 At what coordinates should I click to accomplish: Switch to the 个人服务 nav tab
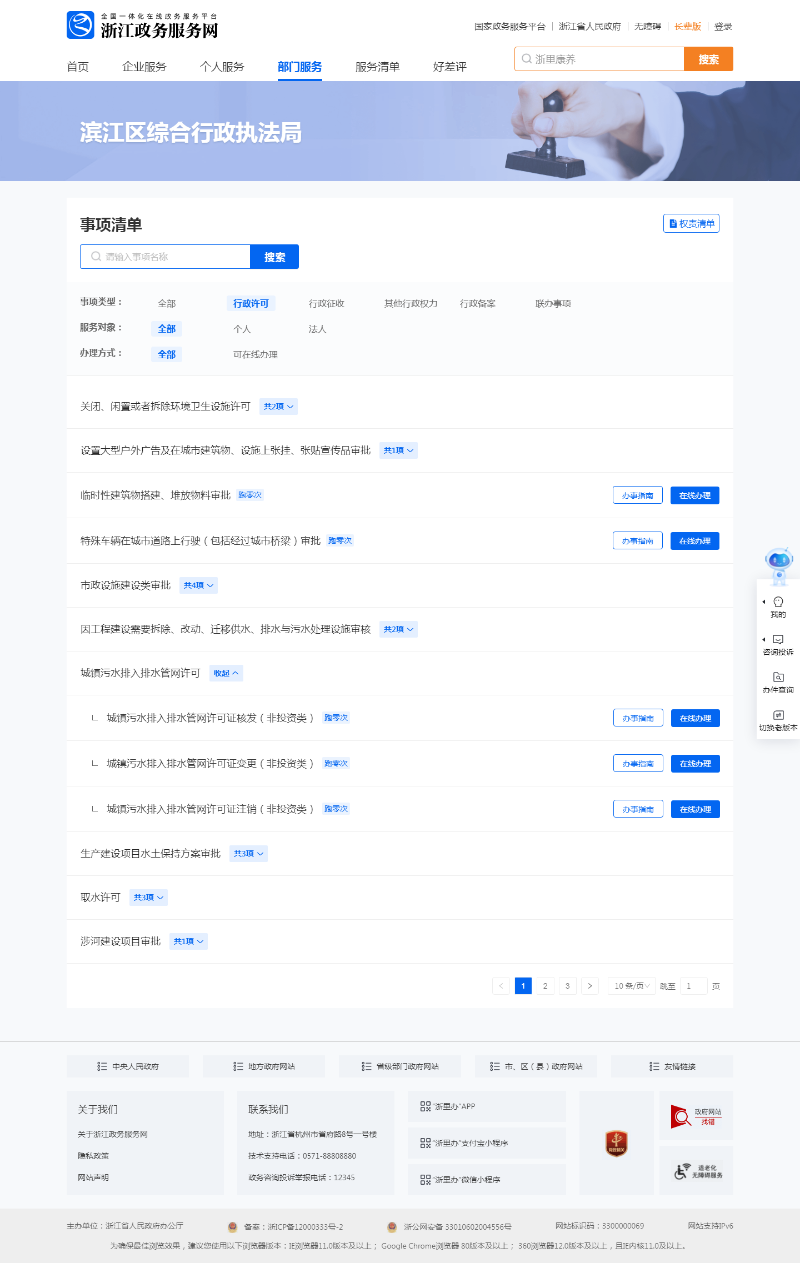tap(222, 67)
